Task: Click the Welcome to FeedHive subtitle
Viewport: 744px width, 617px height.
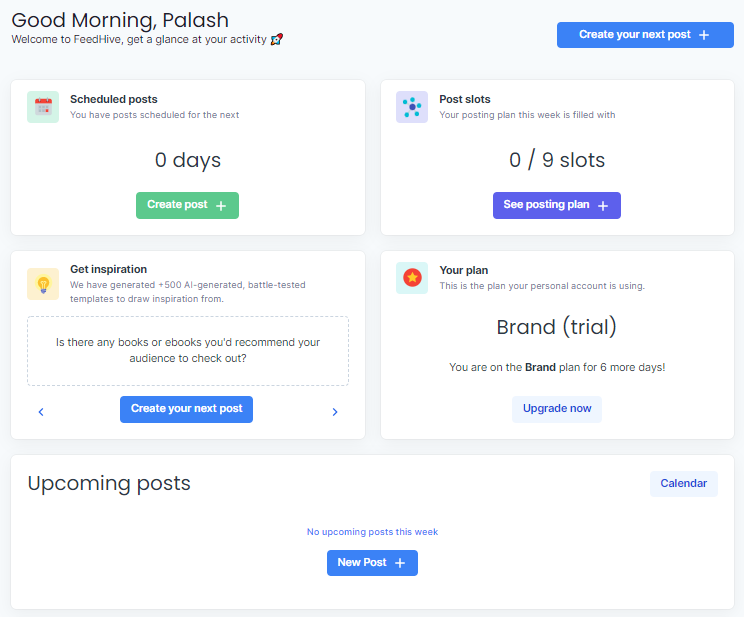Action: [139, 39]
